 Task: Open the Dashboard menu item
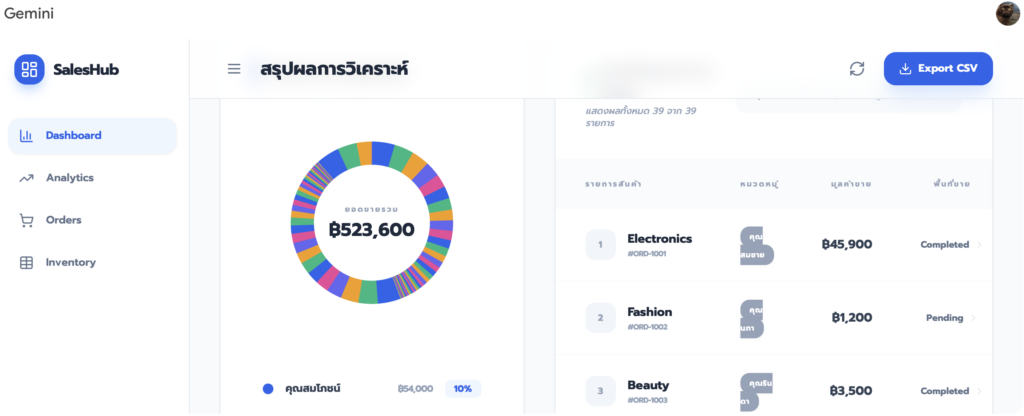[x=92, y=136]
